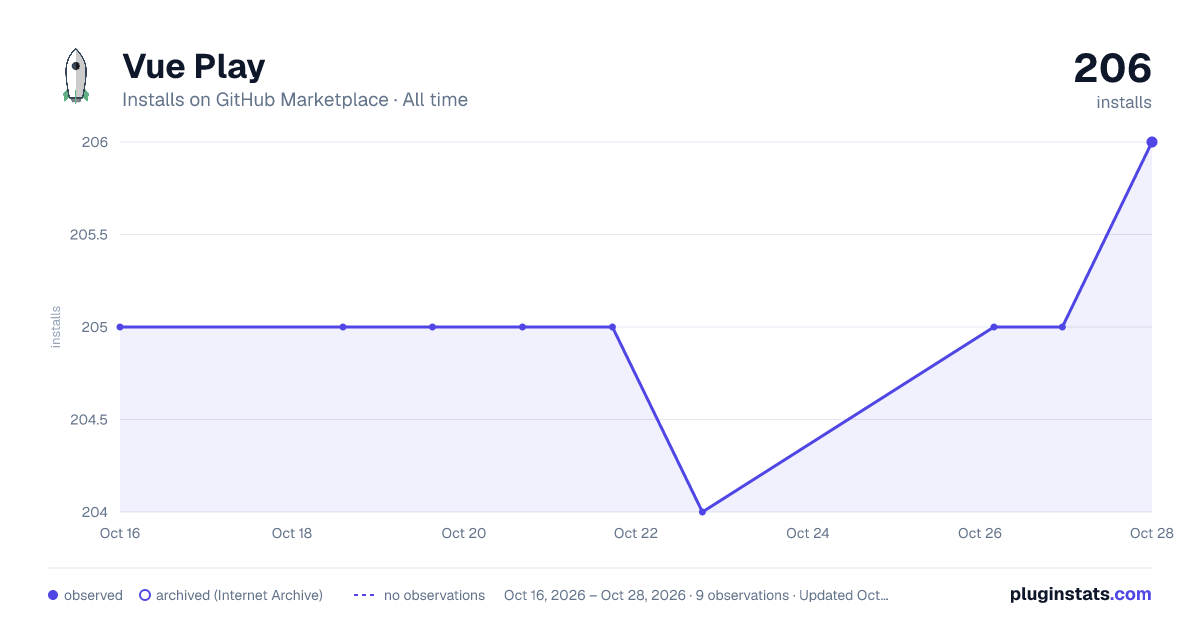This screenshot has width=1200, height=630.
Task: Click the large 206 installs total
Action: [x=1113, y=69]
